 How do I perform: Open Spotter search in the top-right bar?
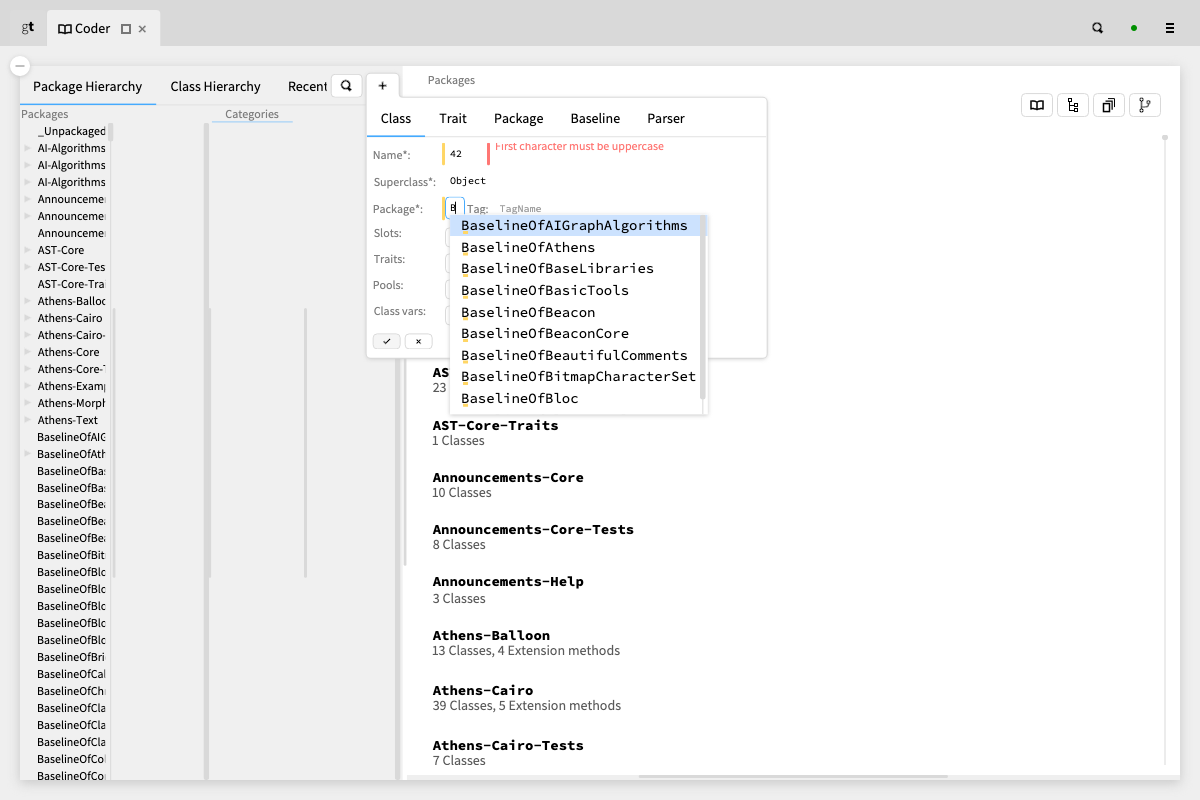pos(1097,28)
